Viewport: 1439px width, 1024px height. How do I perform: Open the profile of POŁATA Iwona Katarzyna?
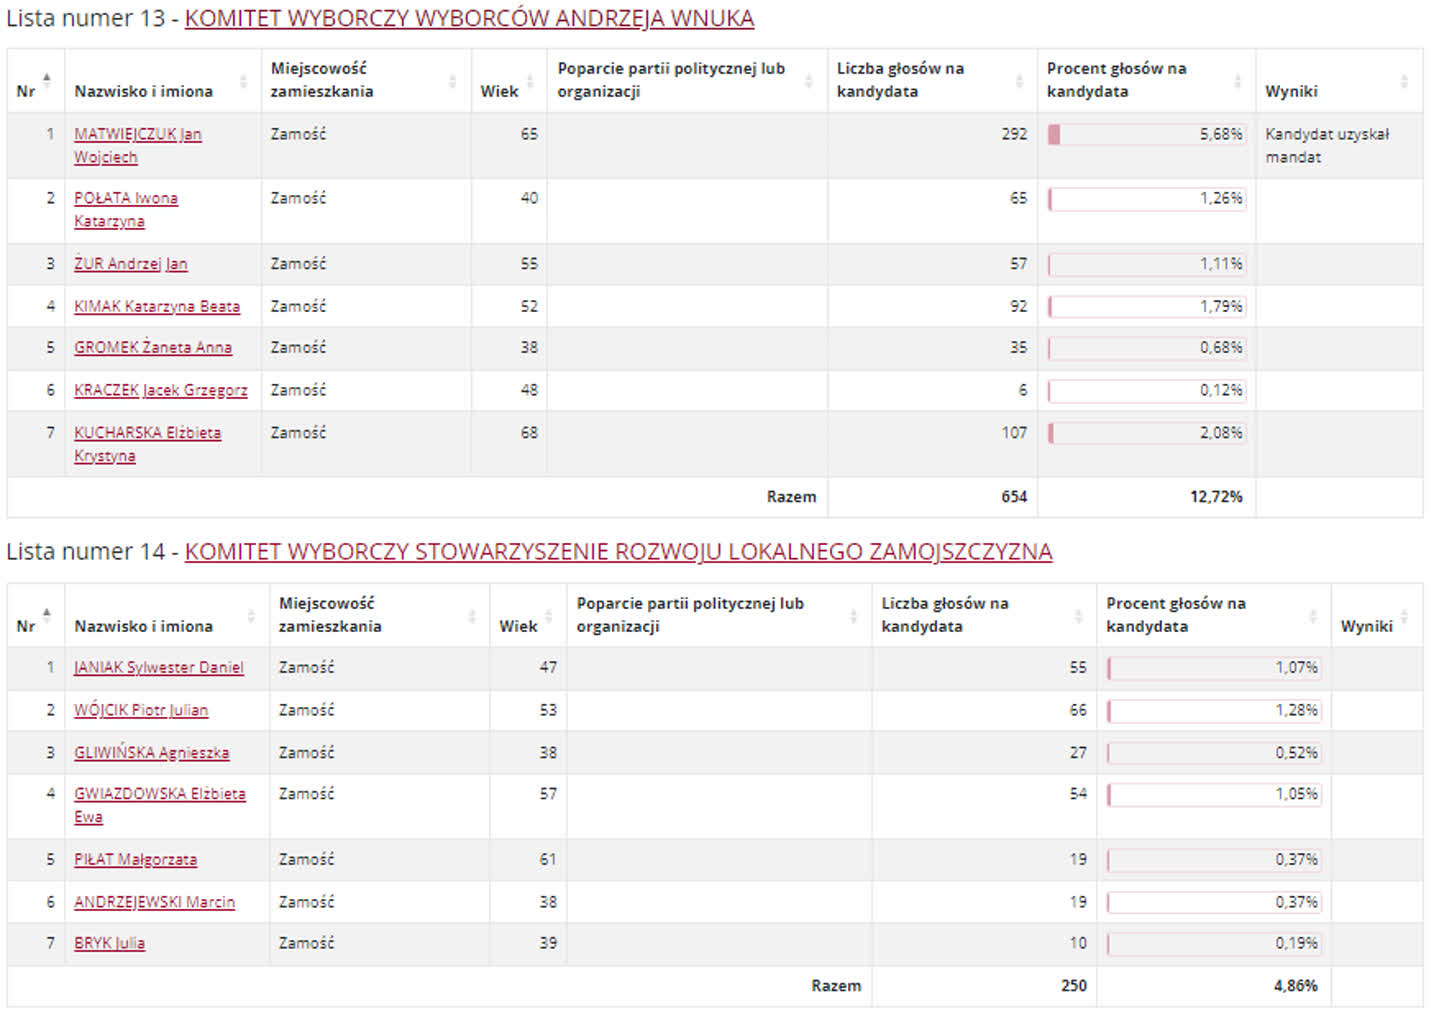(x=126, y=199)
